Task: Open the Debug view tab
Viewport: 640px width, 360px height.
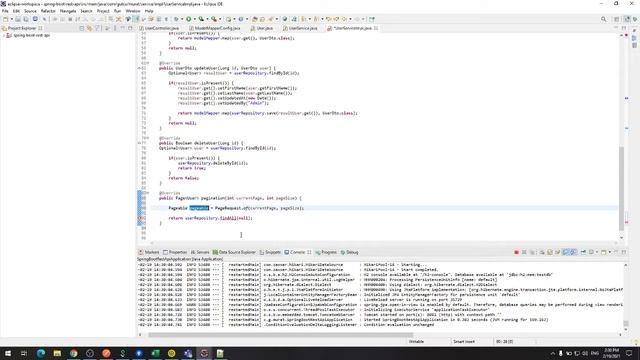Action: pos(349,252)
